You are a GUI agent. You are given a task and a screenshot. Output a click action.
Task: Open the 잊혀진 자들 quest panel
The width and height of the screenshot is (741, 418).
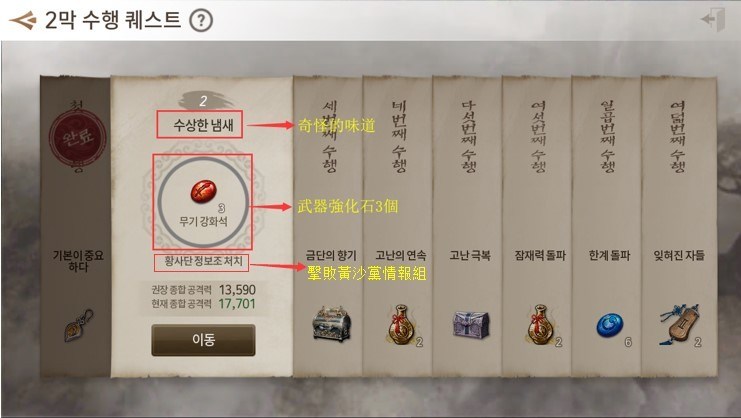[679, 226]
